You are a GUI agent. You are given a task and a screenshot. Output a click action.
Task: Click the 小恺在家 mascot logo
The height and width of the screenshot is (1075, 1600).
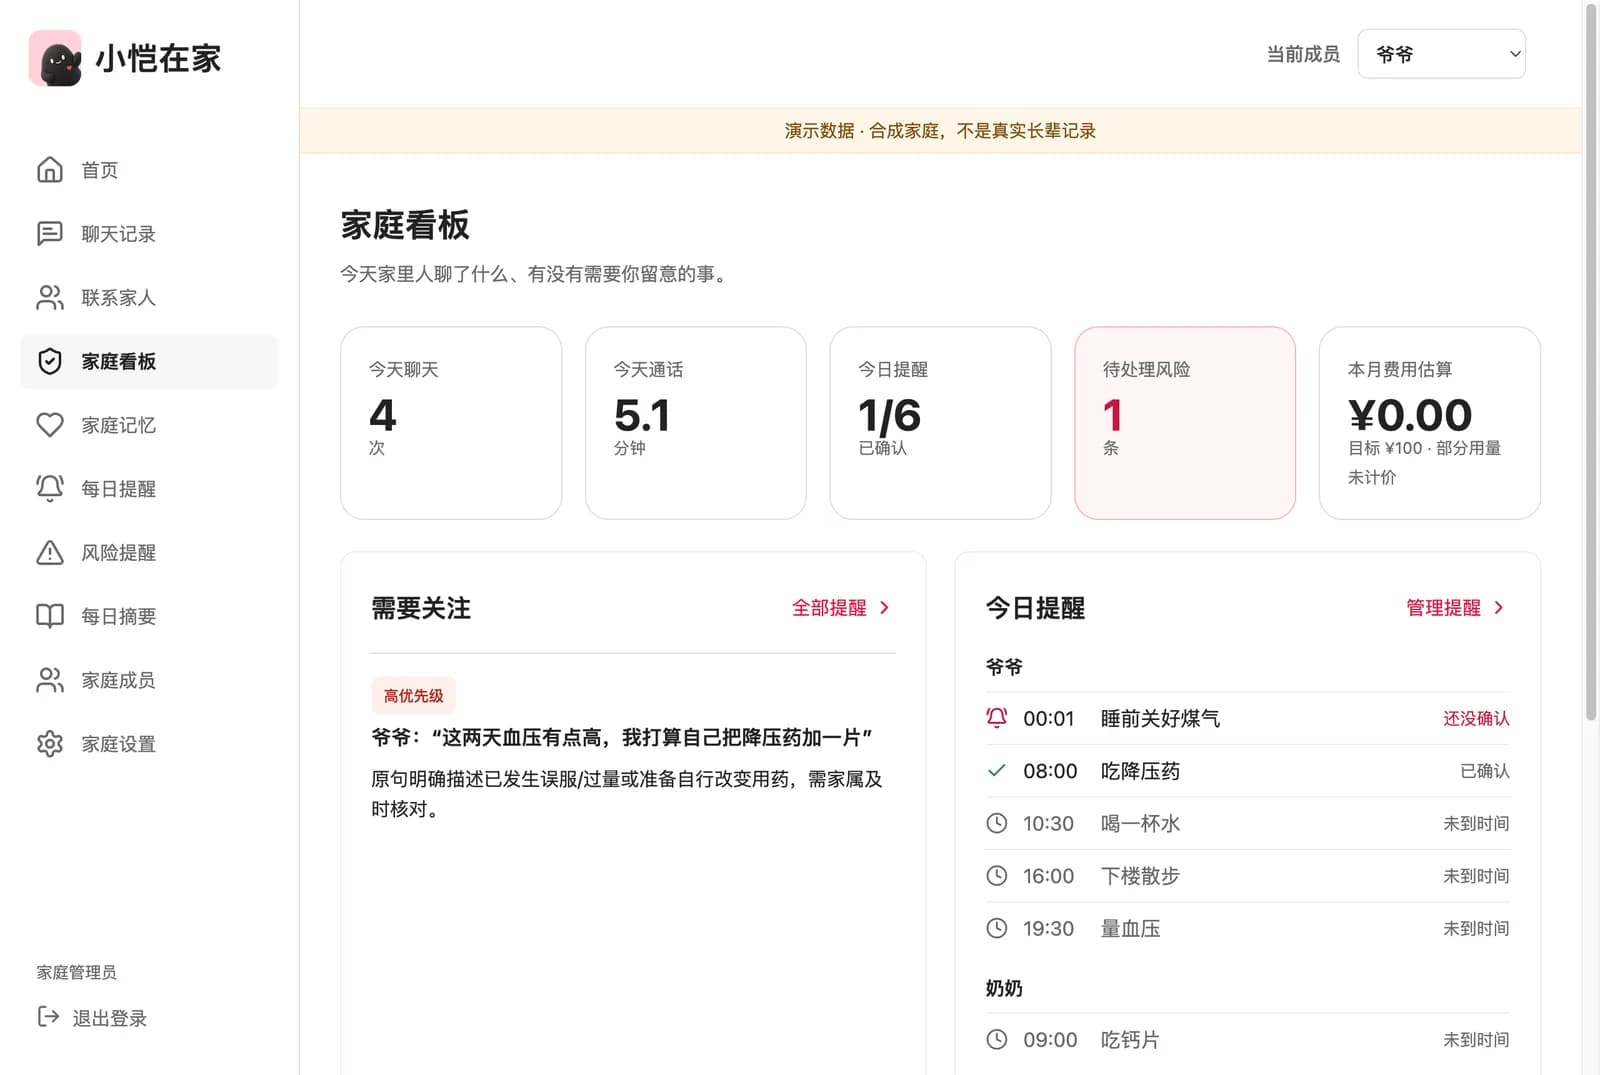pyautogui.click(x=55, y=58)
